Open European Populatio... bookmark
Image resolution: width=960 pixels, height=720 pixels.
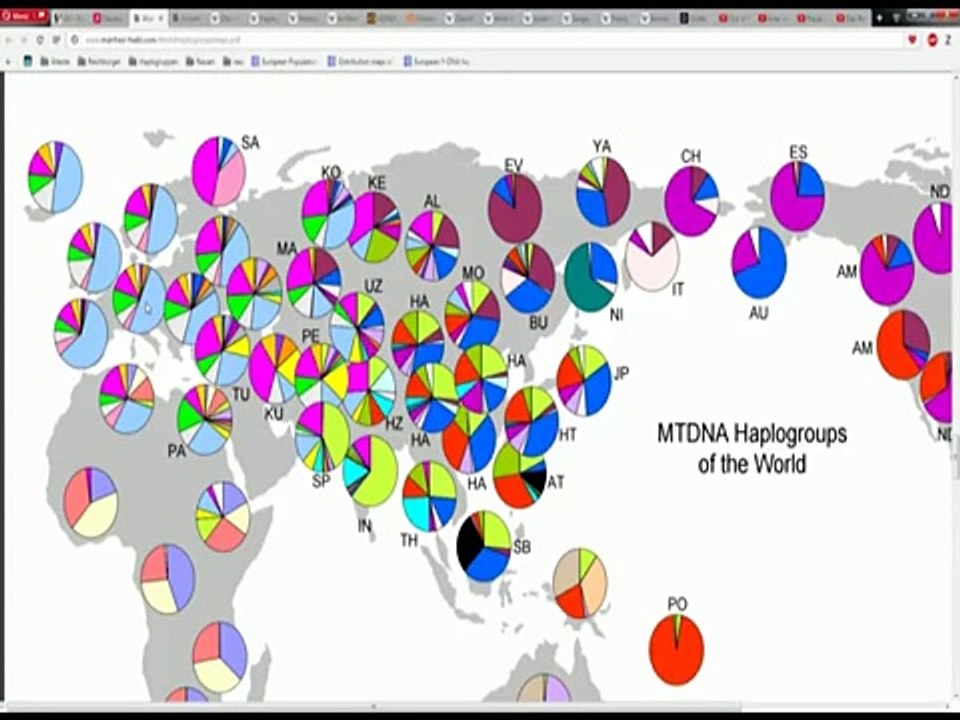tap(286, 61)
